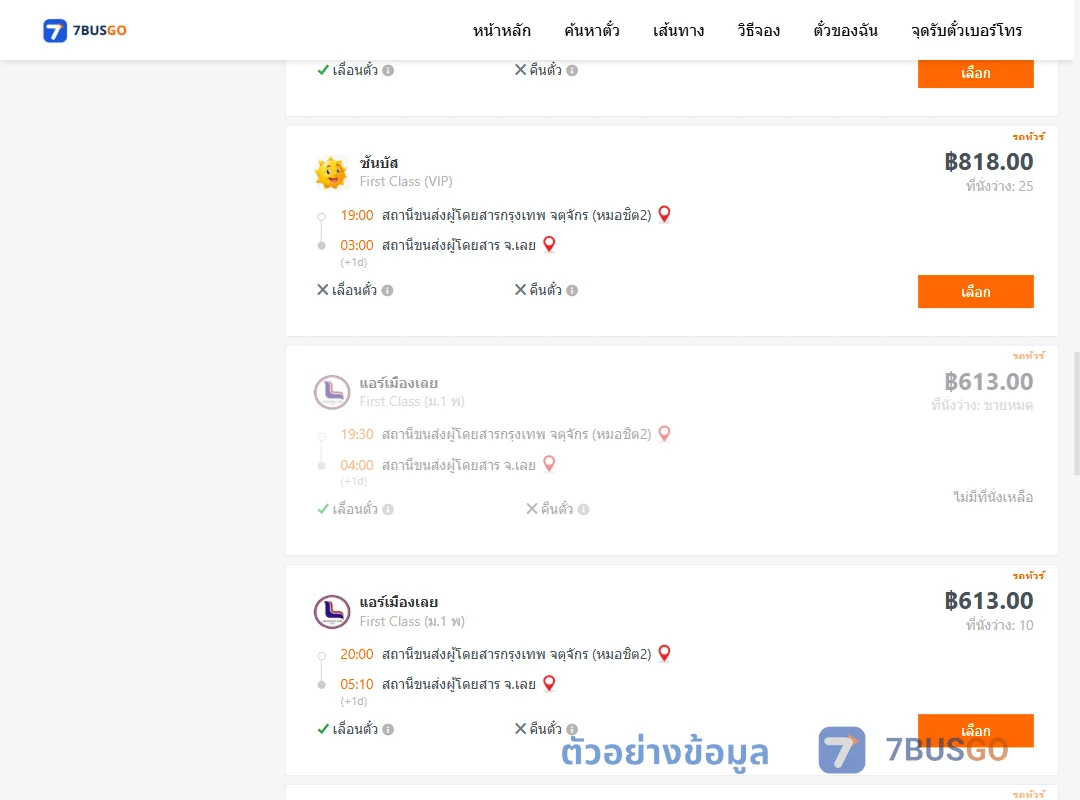Click info icon beside คืนตั๋ว on 20:00 trip

(572, 729)
